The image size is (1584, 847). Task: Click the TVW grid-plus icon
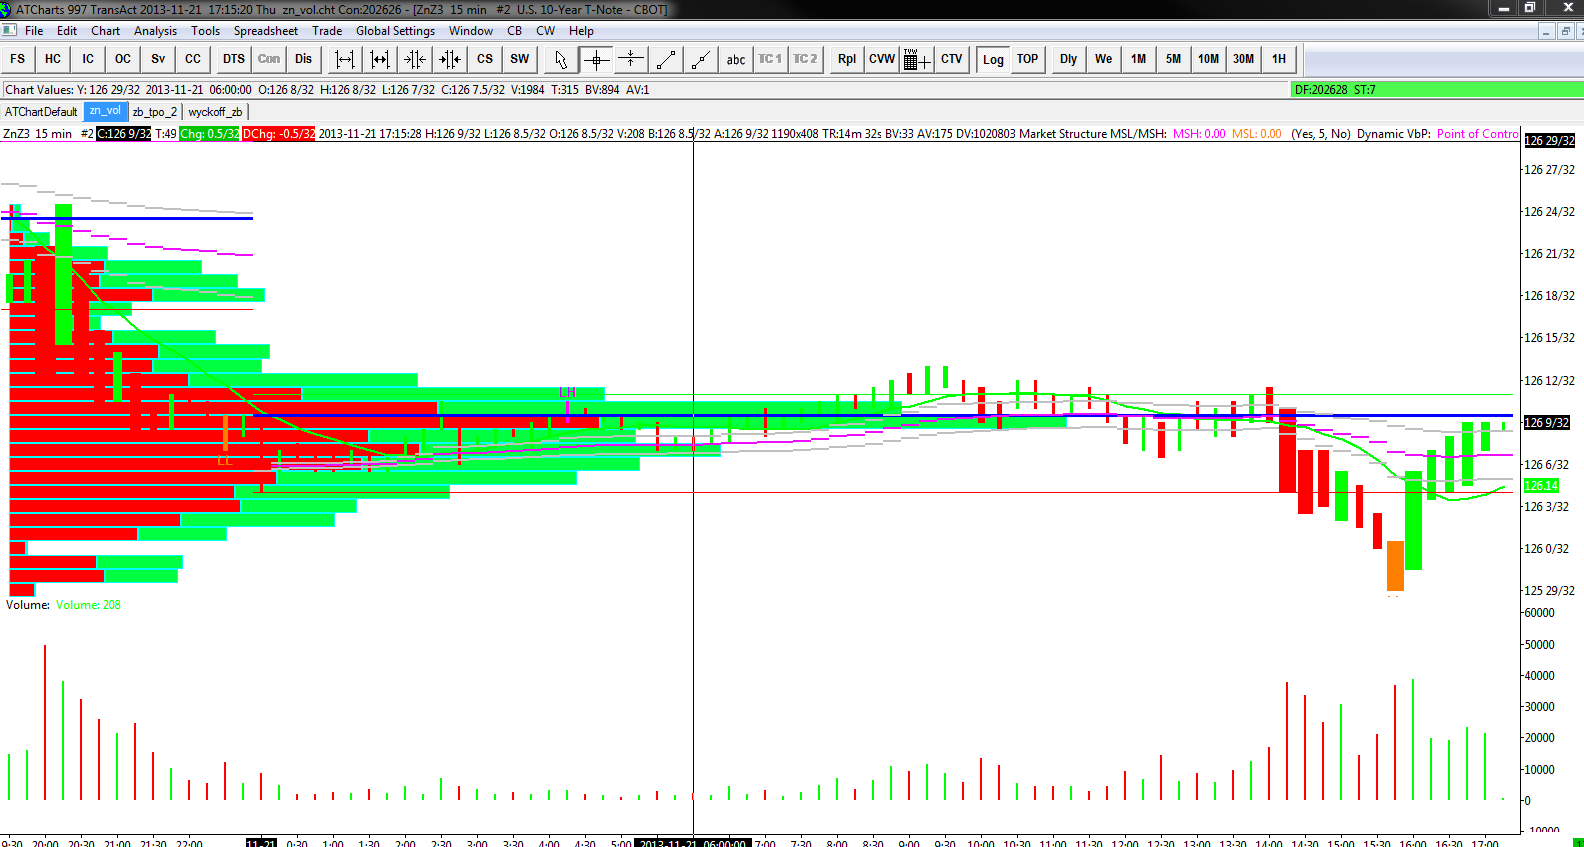(917, 59)
